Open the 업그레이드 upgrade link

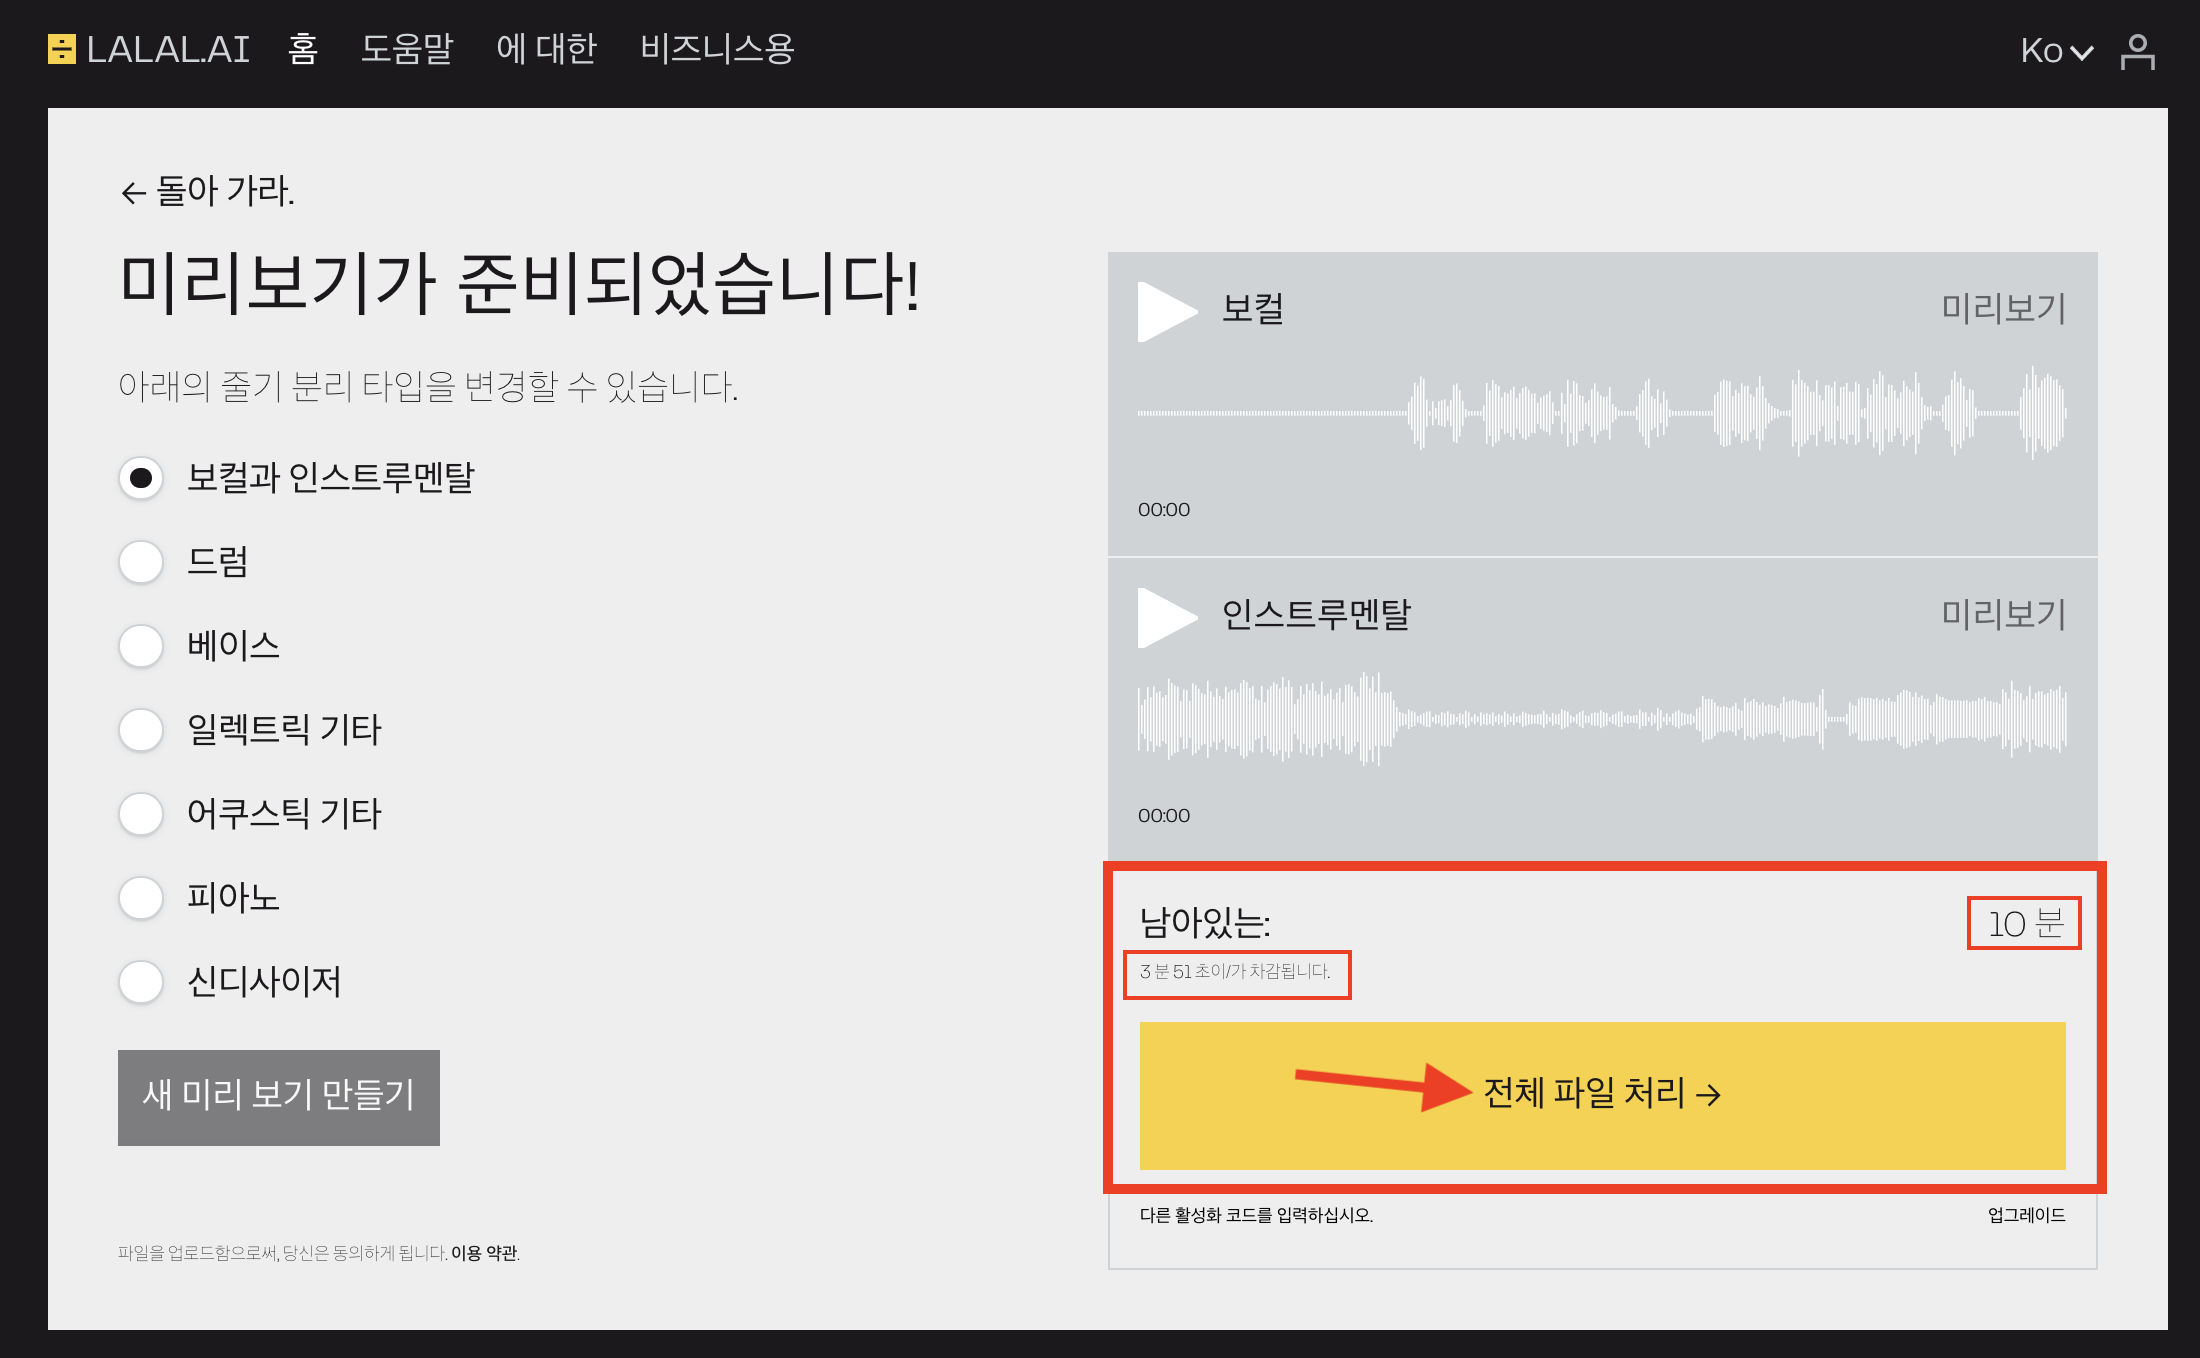click(x=2026, y=1215)
